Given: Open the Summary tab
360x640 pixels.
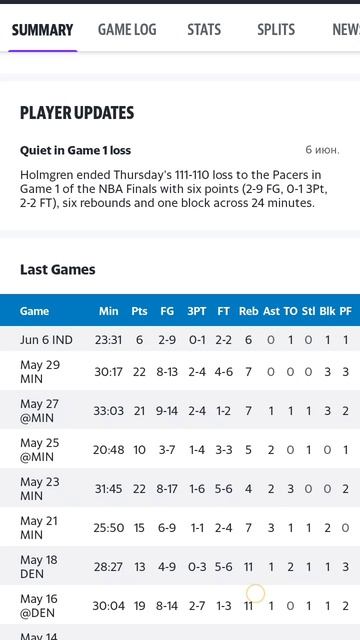Looking at the screenshot, I should coord(42,30).
